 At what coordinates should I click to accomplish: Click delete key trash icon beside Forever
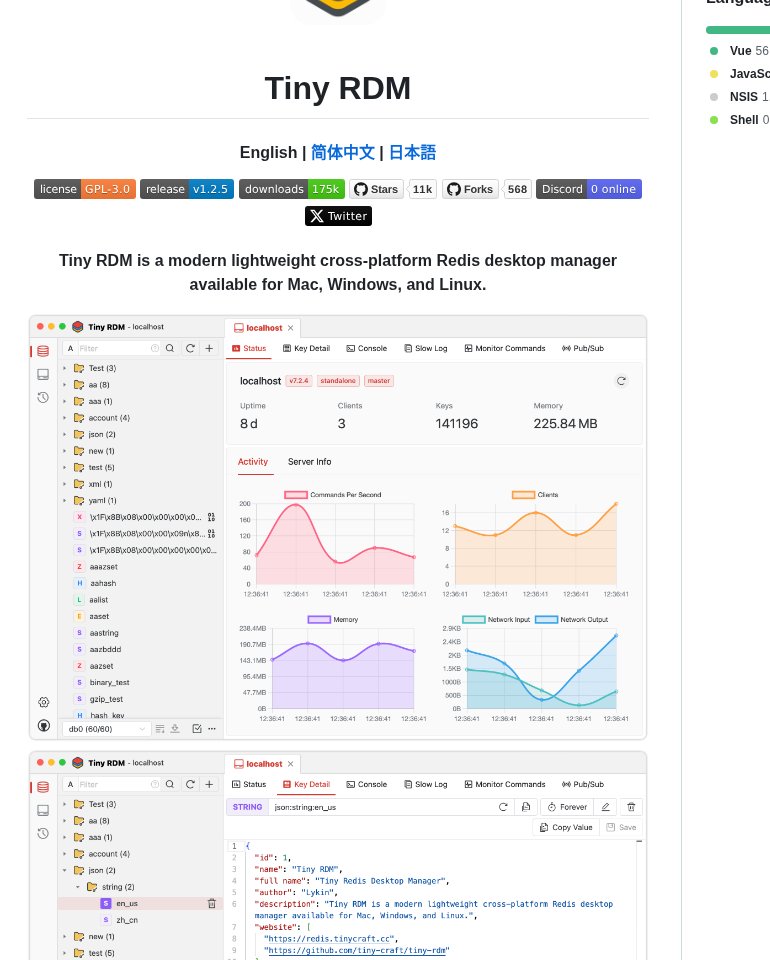[631, 807]
